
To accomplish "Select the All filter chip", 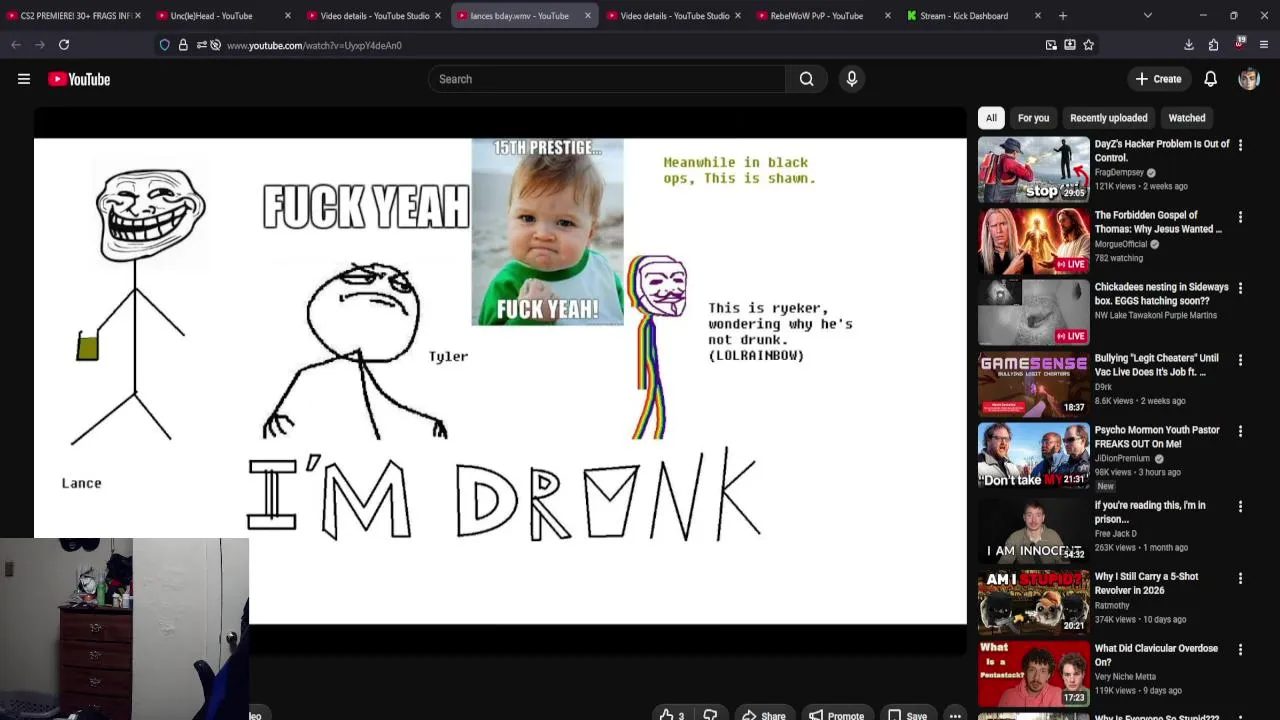I will pyautogui.click(x=991, y=118).
